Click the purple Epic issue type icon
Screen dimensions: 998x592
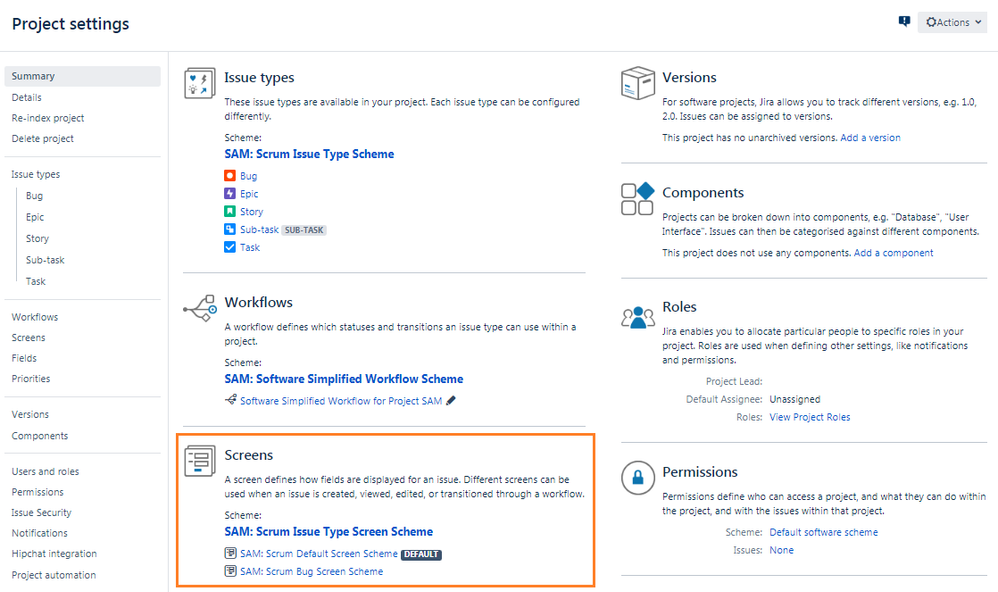230,193
